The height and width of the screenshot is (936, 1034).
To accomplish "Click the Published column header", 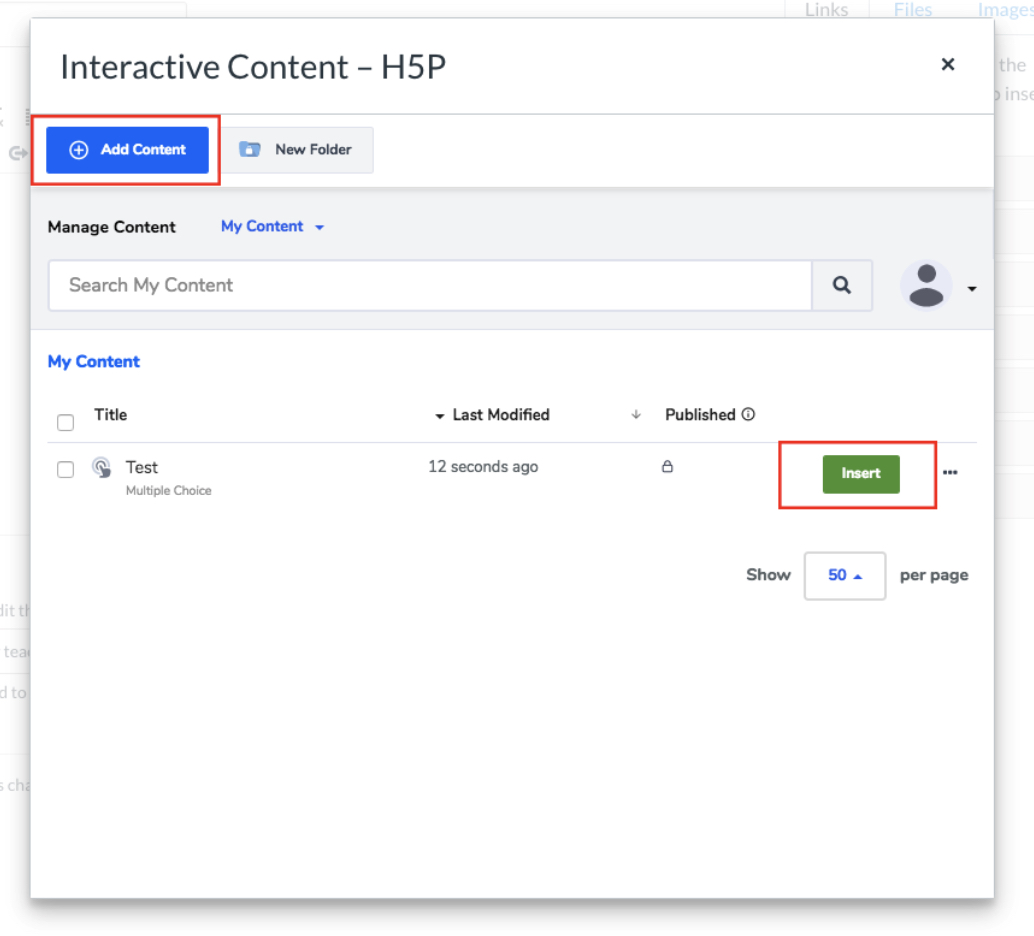I will coord(700,415).
